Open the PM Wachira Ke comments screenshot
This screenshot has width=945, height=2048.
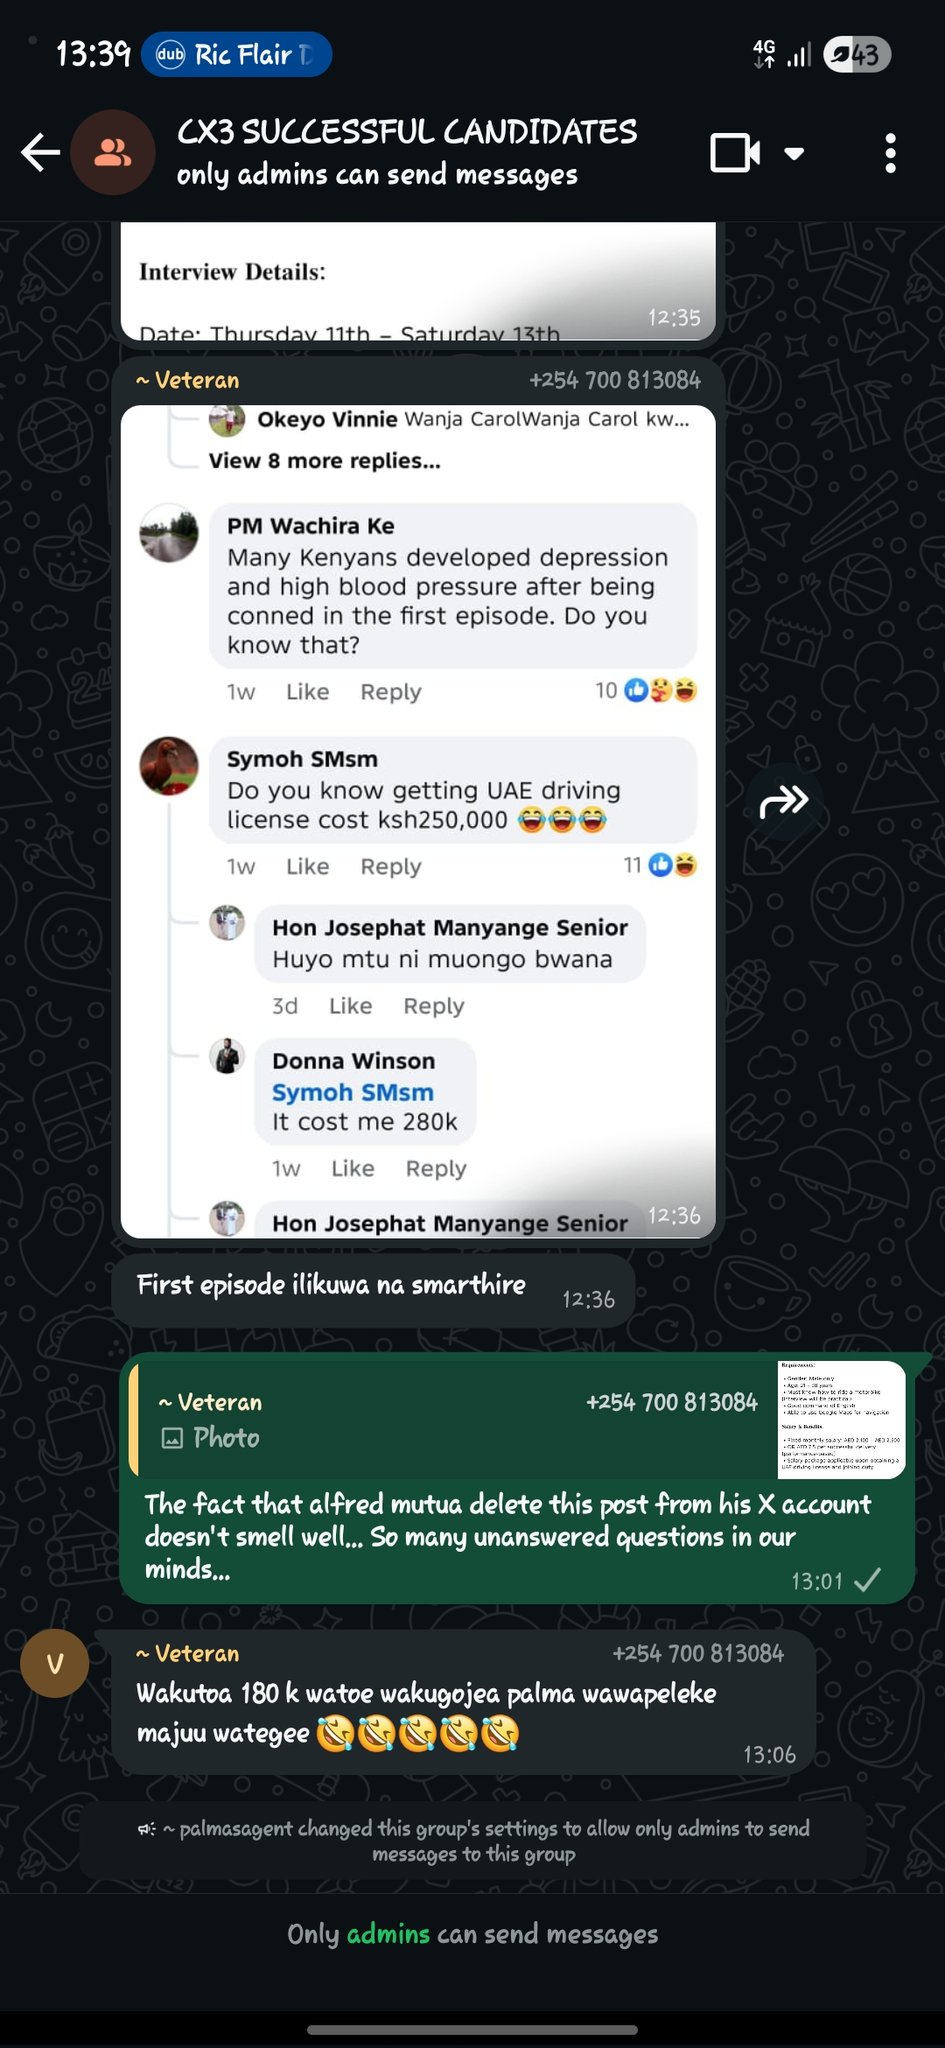(x=418, y=821)
